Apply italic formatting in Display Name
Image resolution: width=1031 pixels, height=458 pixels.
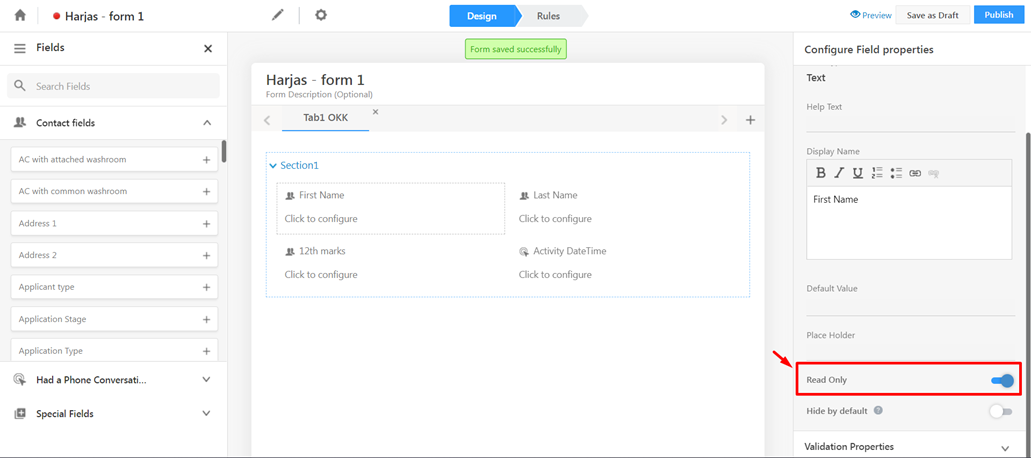(x=839, y=173)
